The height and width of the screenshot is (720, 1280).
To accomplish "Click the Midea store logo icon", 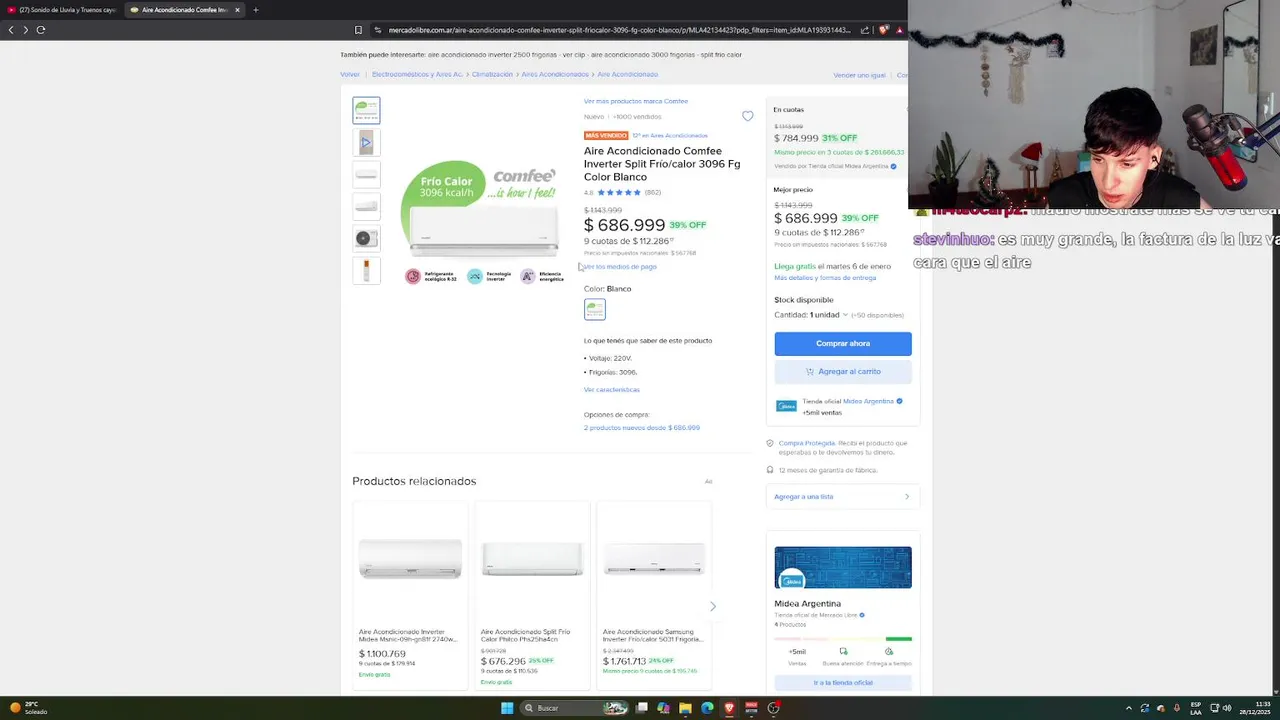I will click(x=786, y=406).
